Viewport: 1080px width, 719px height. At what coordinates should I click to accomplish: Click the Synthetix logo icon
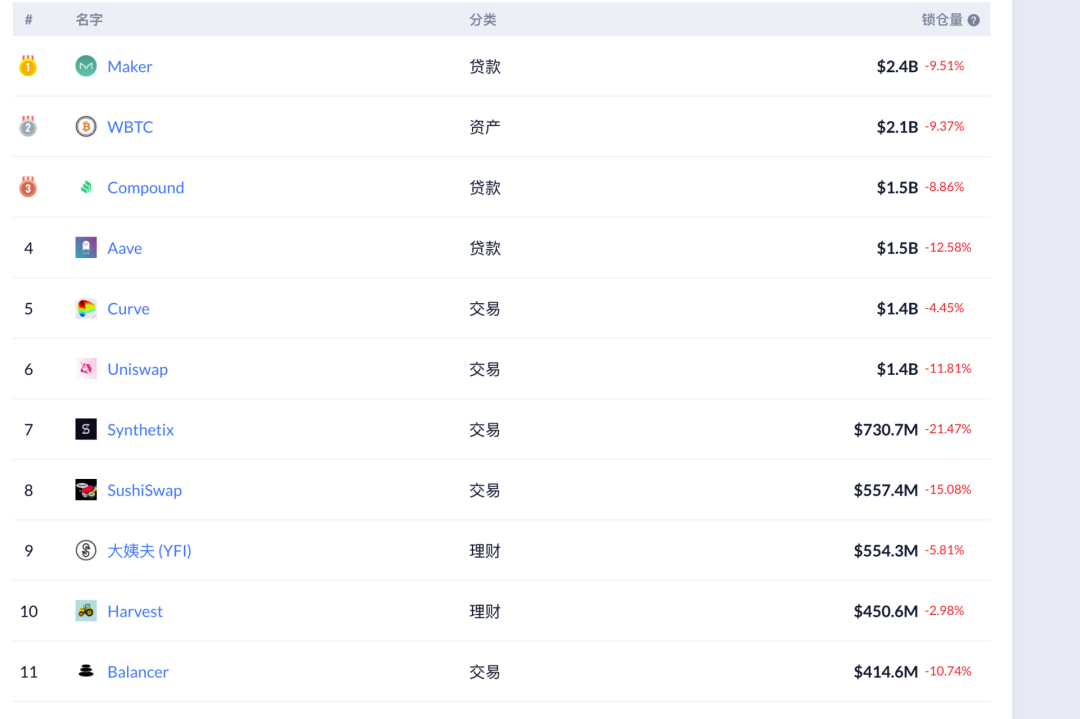click(86, 429)
